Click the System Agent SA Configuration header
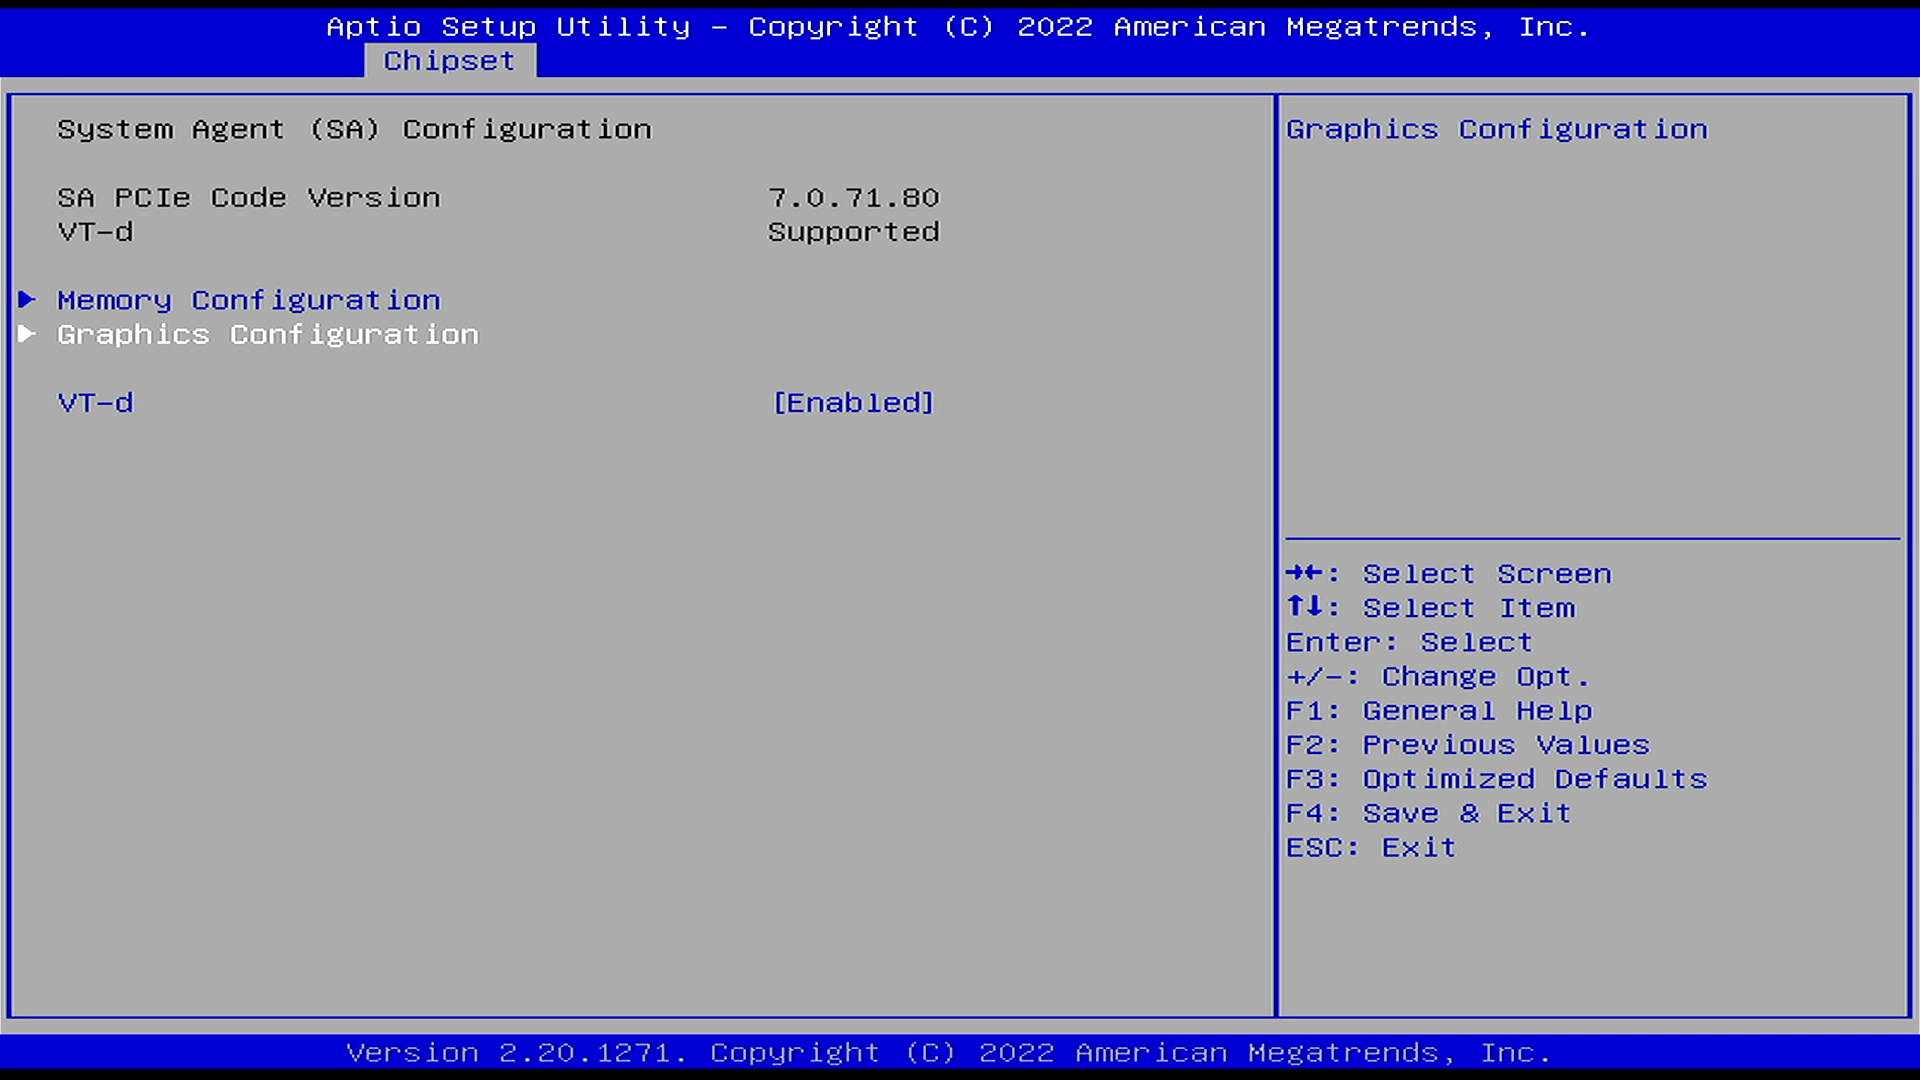The image size is (1920, 1080). point(353,128)
